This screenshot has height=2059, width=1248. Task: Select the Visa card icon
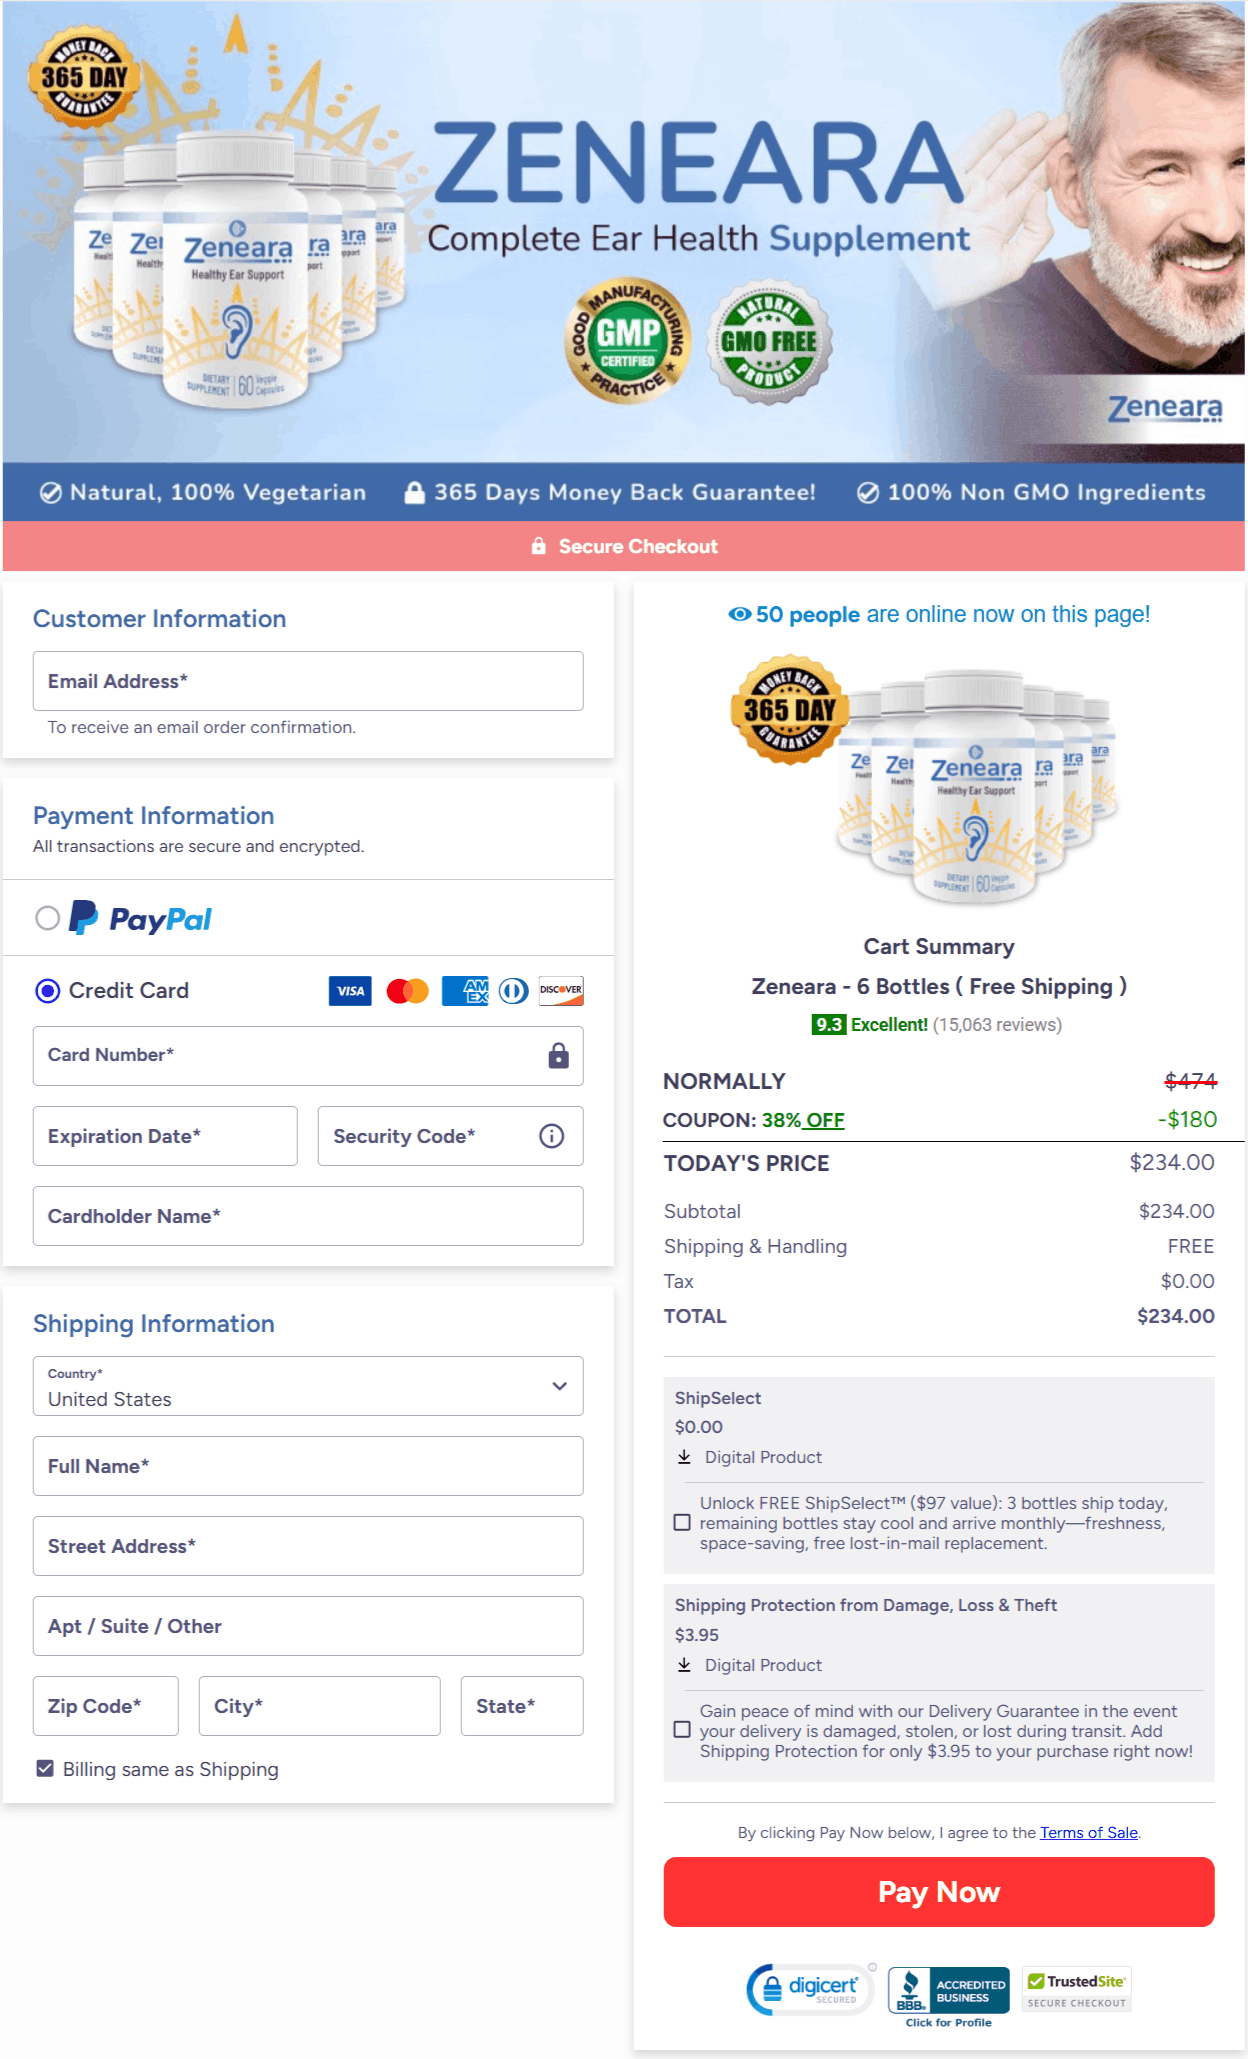[349, 990]
